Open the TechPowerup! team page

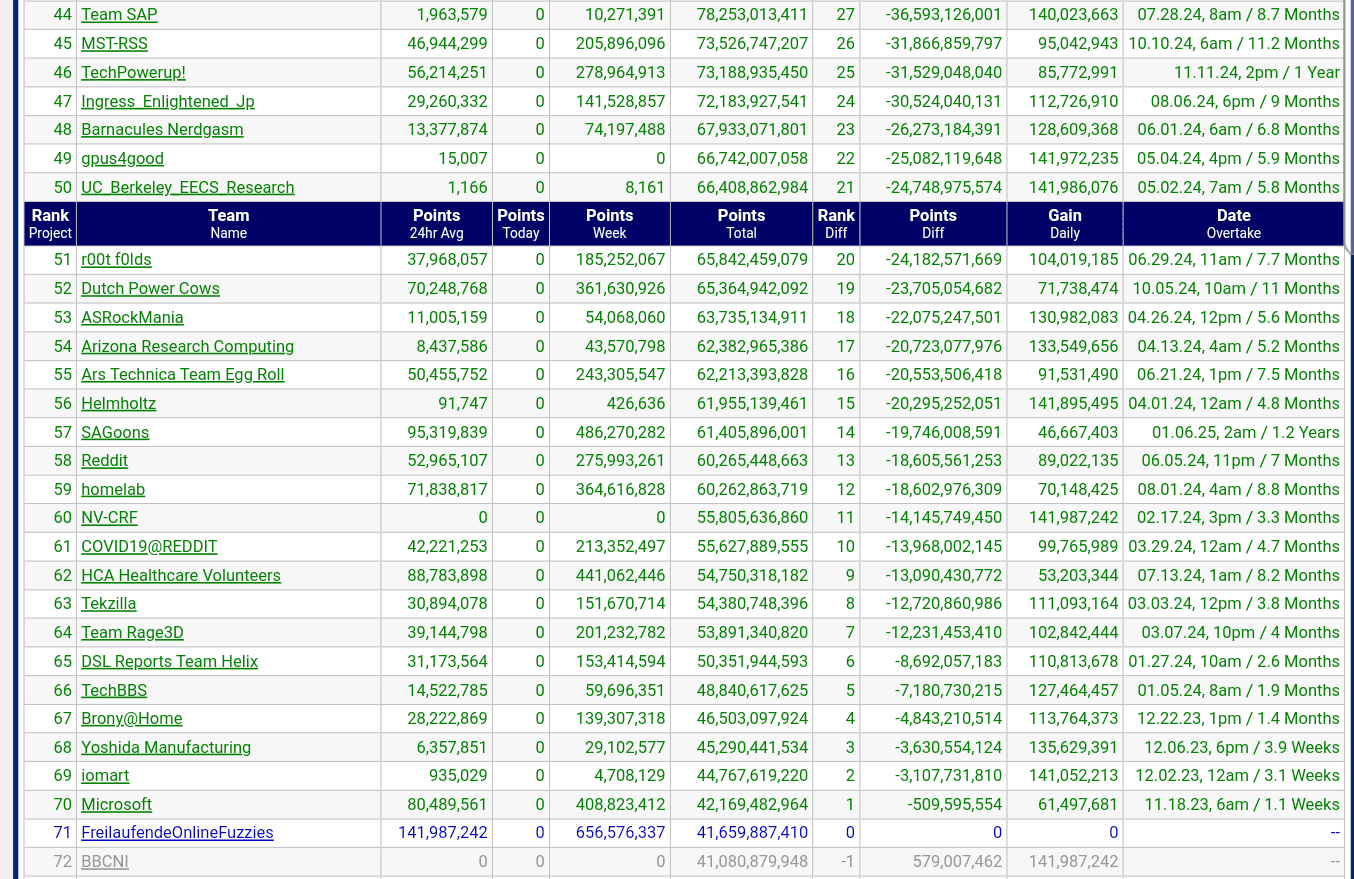tap(133, 73)
